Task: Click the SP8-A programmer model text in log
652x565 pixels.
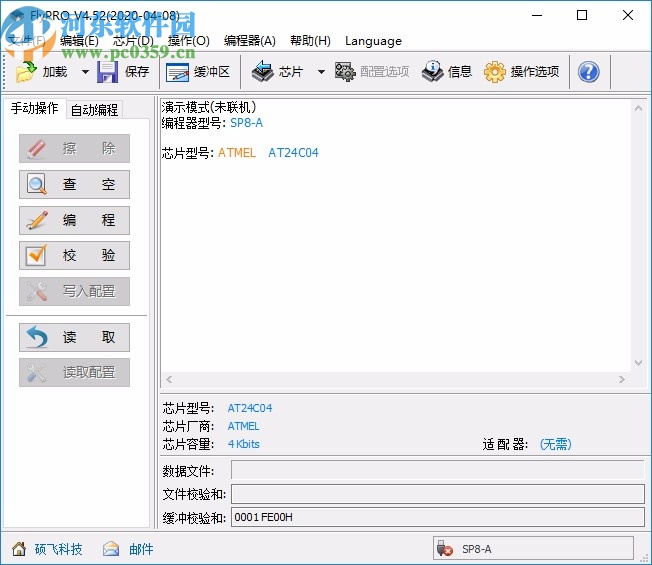Action: tap(246, 123)
